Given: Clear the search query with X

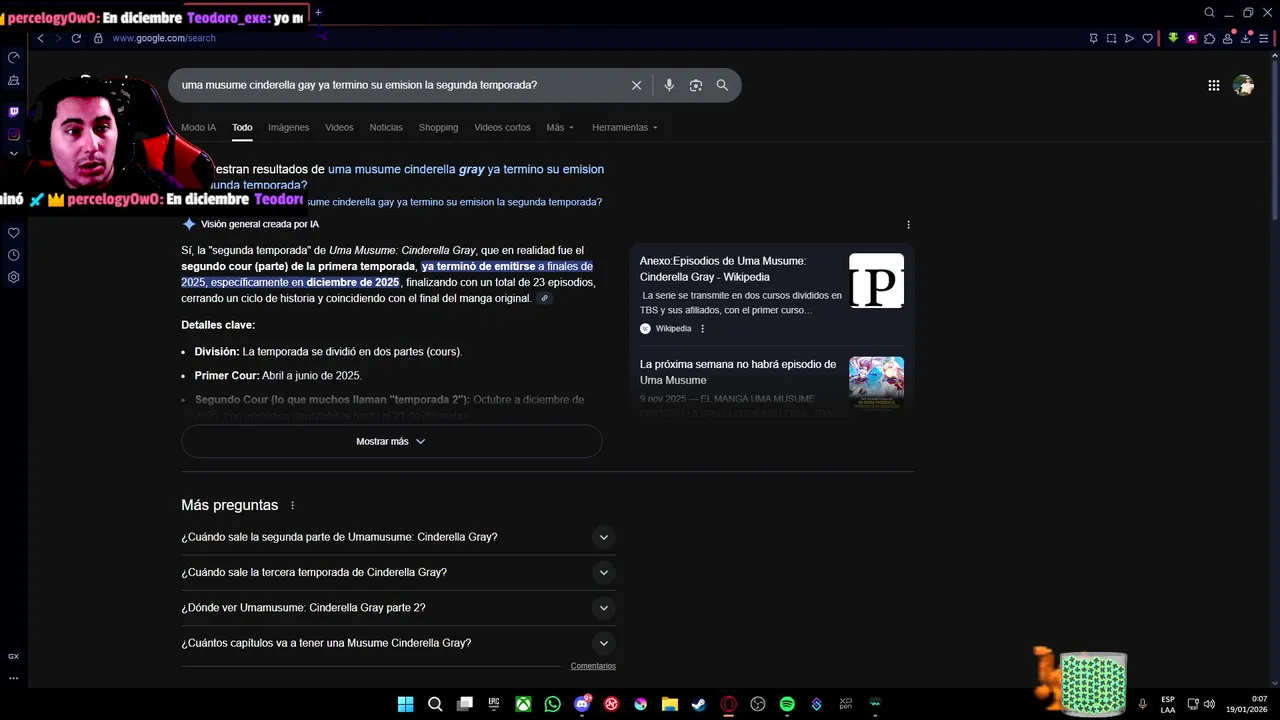Looking at the screenshot, I should [636, 85].
